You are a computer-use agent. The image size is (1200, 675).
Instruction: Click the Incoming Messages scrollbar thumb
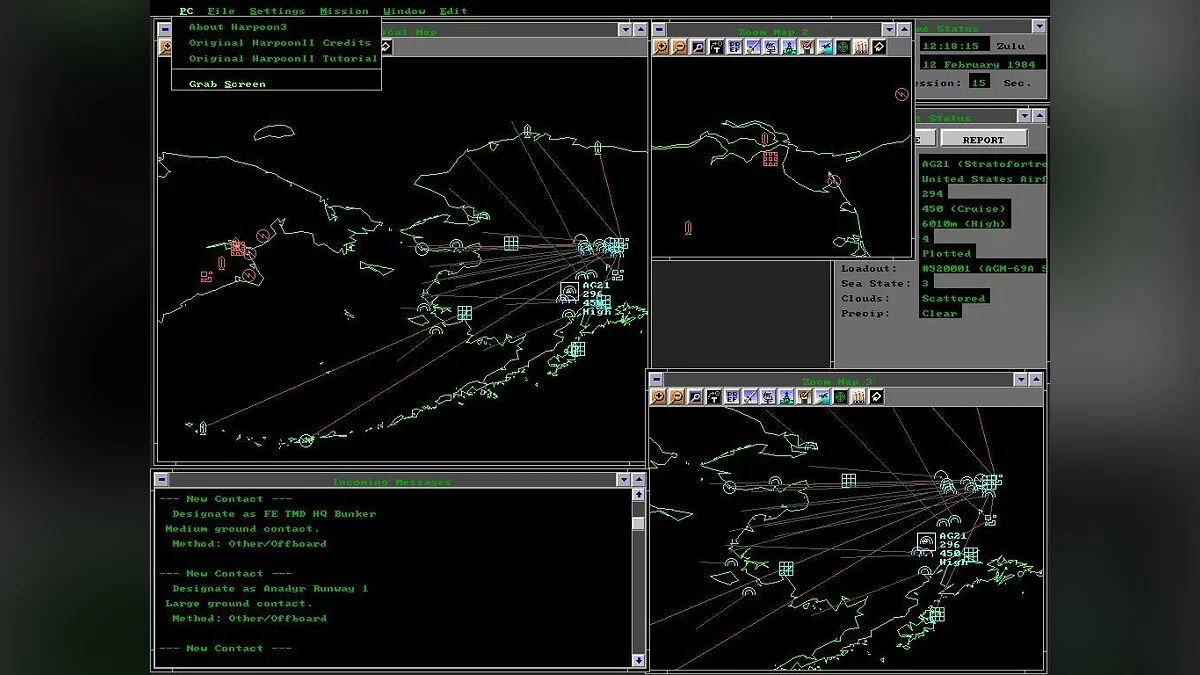[x=638, y=523]
